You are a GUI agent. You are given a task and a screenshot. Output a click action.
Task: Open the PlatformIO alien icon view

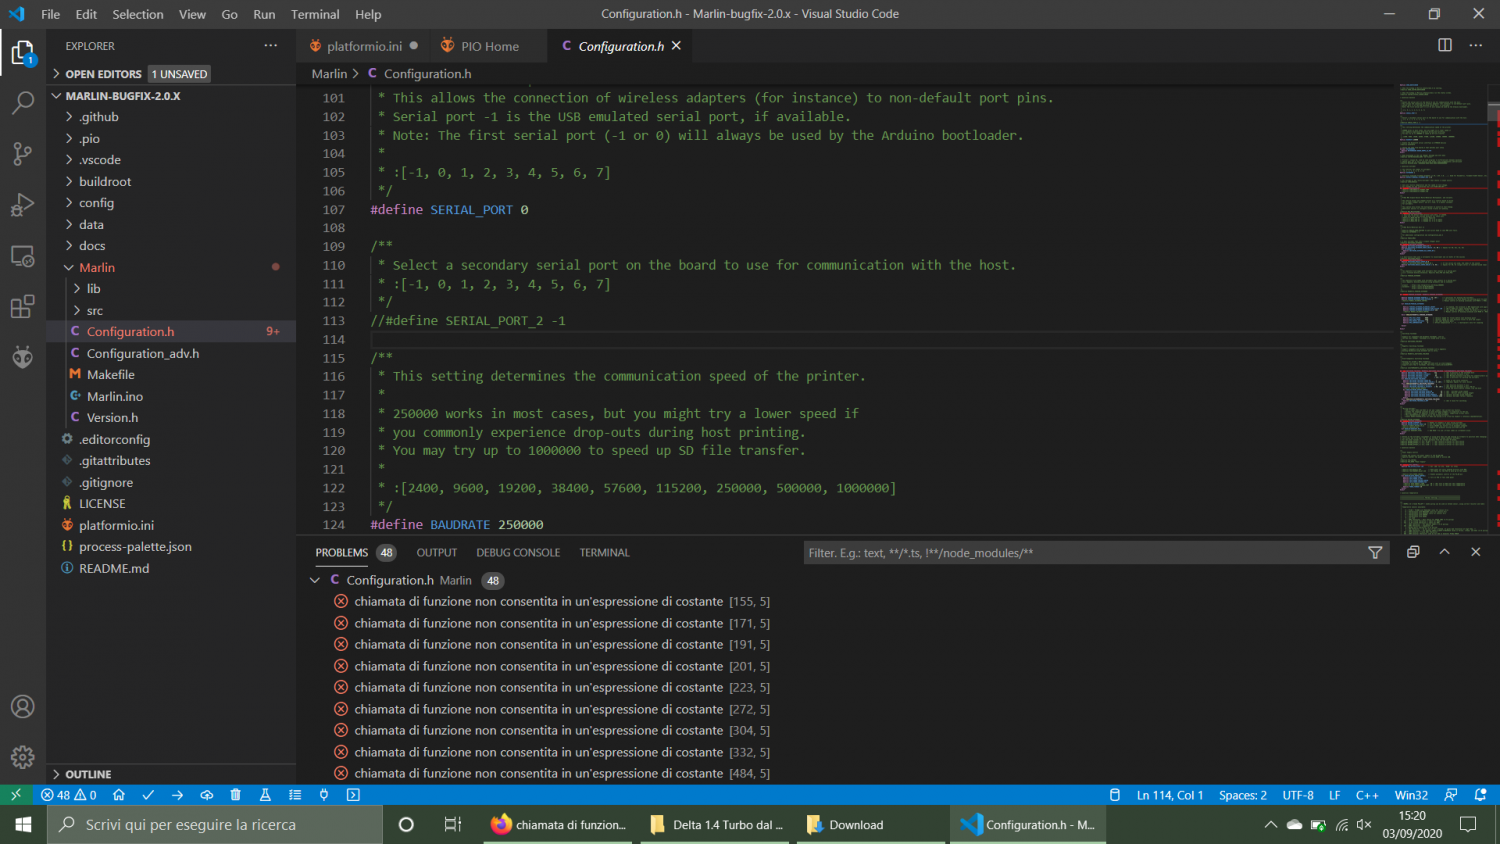(x=23, y=357)
